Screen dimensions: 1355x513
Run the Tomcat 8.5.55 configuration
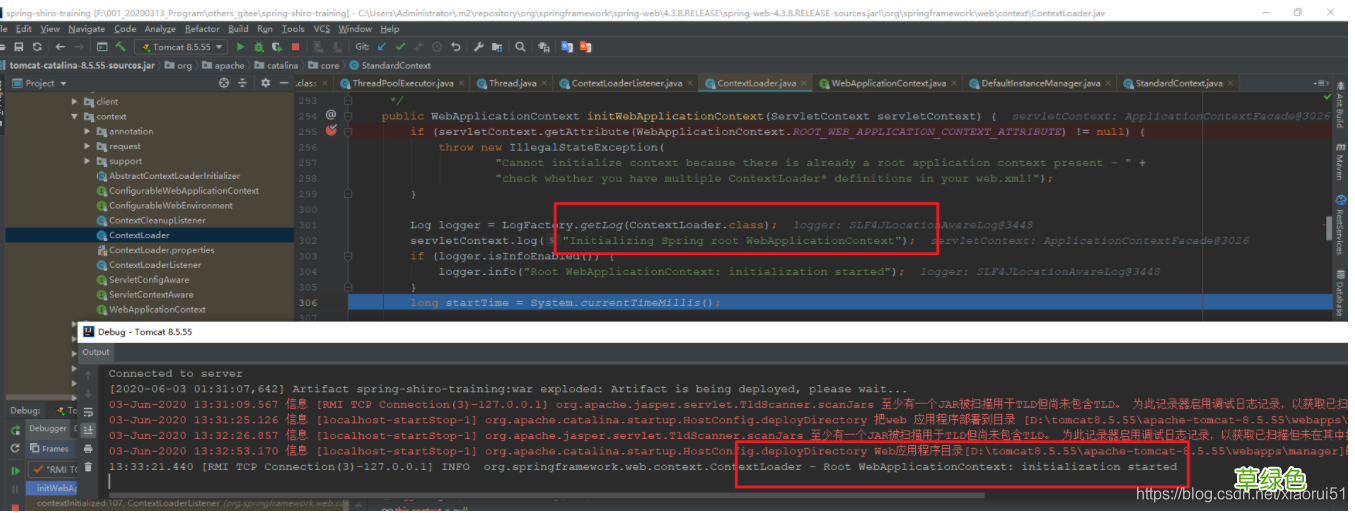click(x=240, y=47)
